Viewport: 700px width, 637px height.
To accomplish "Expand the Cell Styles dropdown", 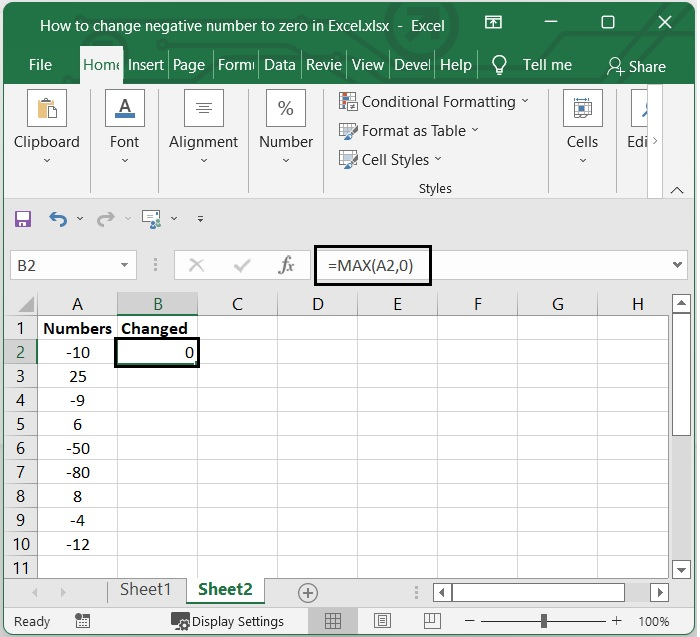I will click(x=438, y=158).
